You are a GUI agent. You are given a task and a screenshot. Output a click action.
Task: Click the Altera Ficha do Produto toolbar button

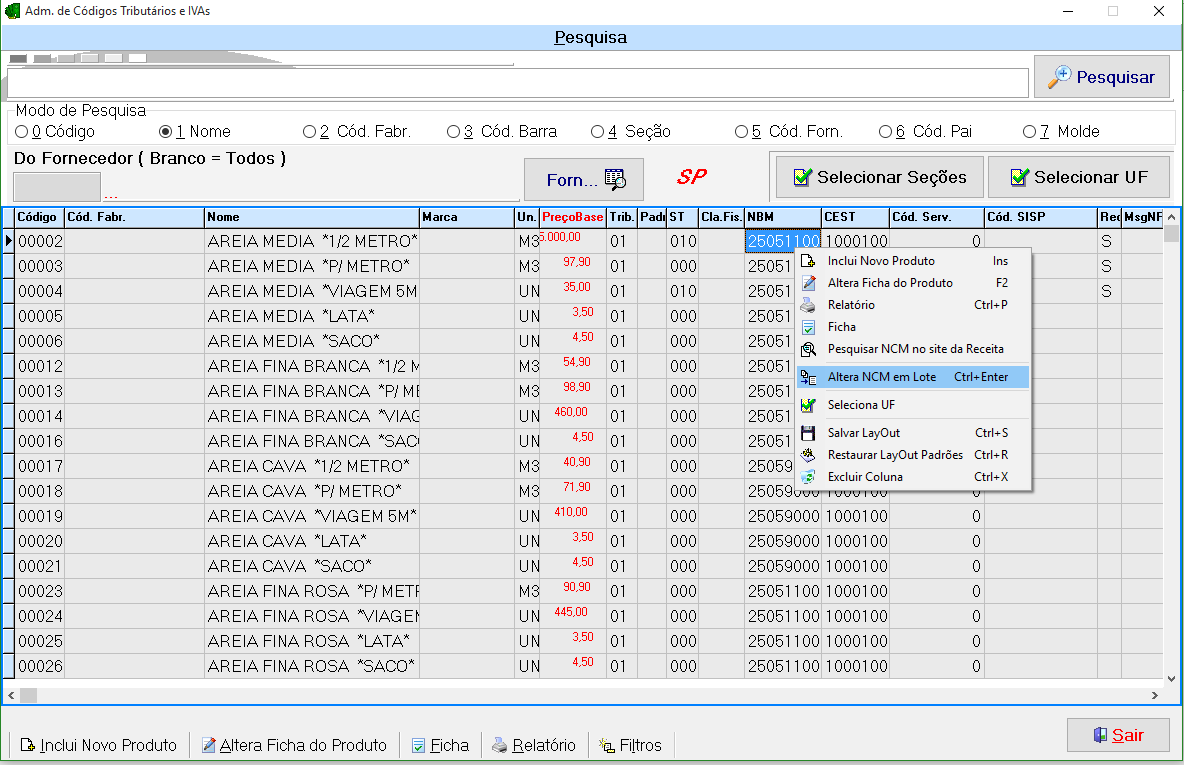click(x=294, y=745)
